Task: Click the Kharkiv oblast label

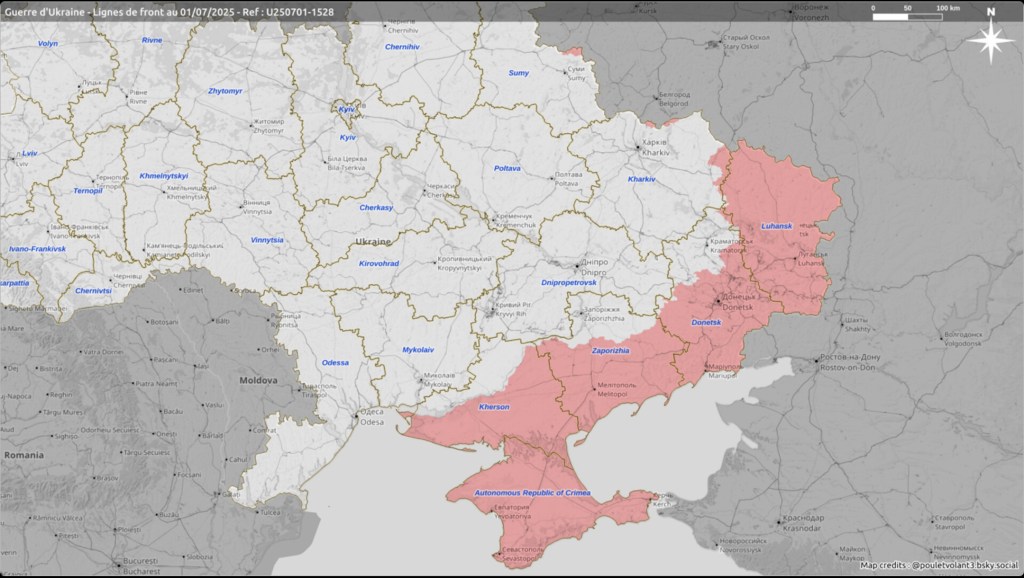Action: point(641,179)
